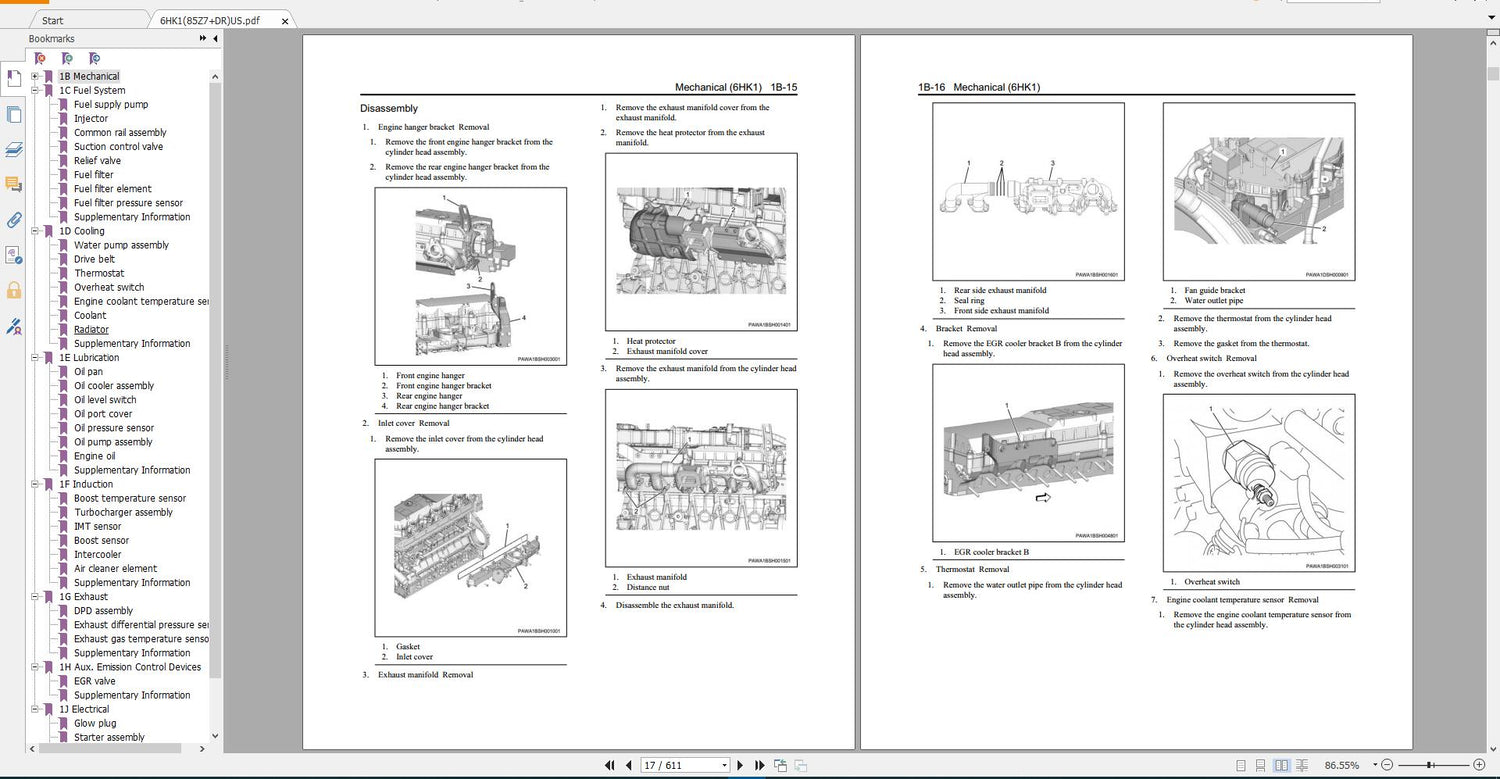
Task: Collapse the Bookmarks panel with left arrow
Action: coord(215,38)
